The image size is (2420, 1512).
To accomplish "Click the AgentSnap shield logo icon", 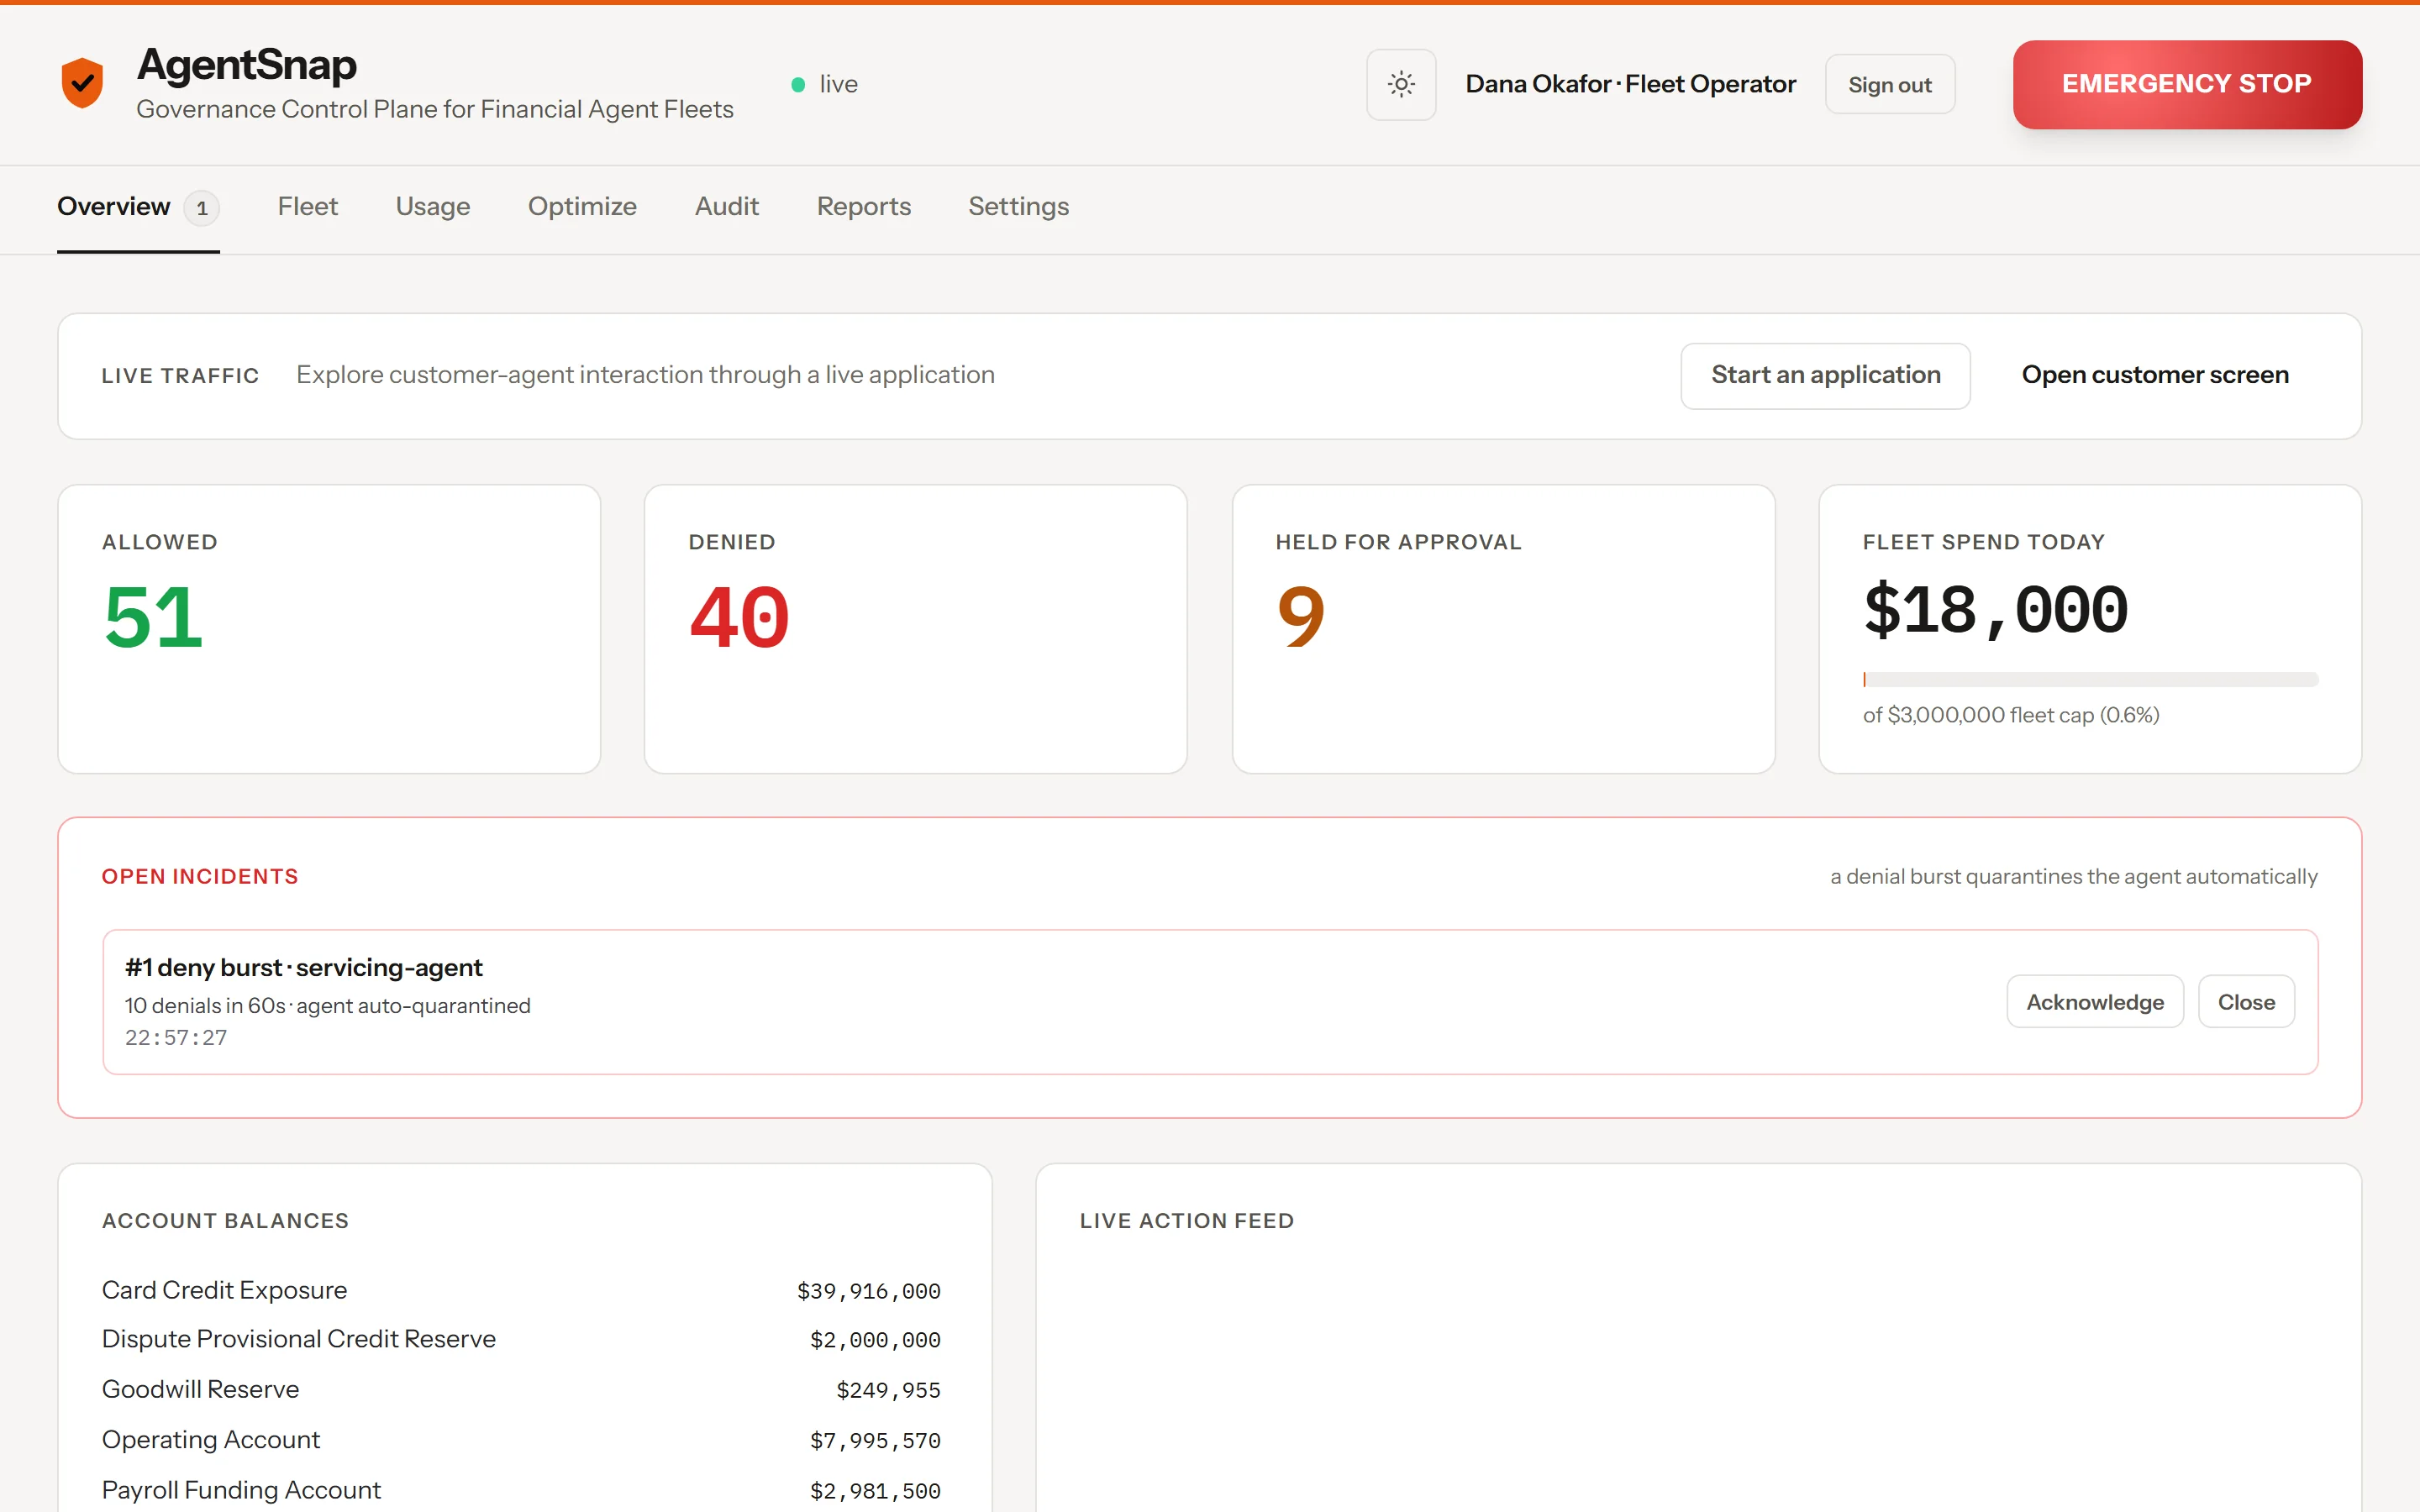I will [82, 83].
